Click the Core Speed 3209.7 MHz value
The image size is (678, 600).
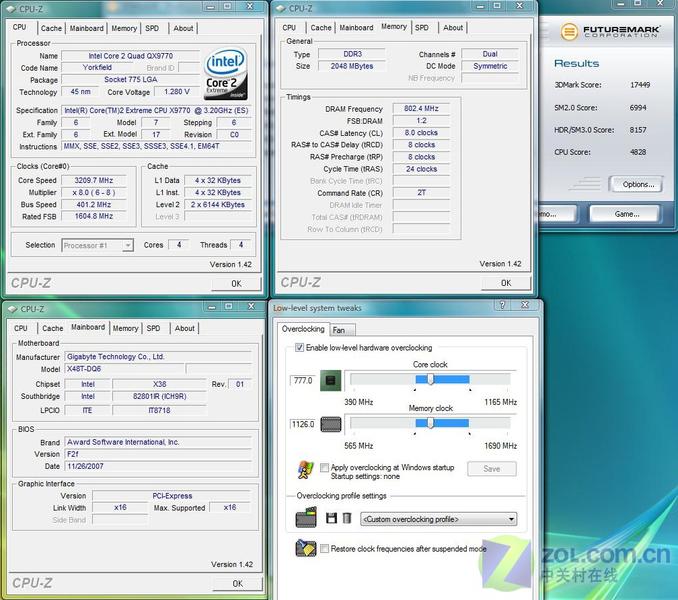click(94, 180)
